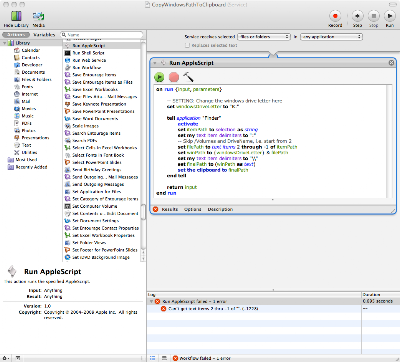Image resolution: width=400 pixels, height=362 pixels.
Task: Open the Results tab of the action
Action: pos(170,209)
